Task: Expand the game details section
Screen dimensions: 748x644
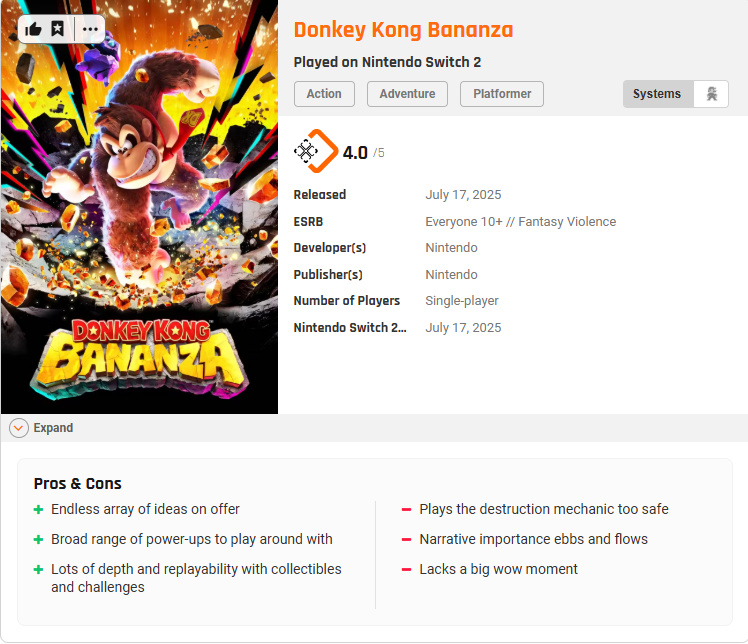Action: [x=53, y=428]
